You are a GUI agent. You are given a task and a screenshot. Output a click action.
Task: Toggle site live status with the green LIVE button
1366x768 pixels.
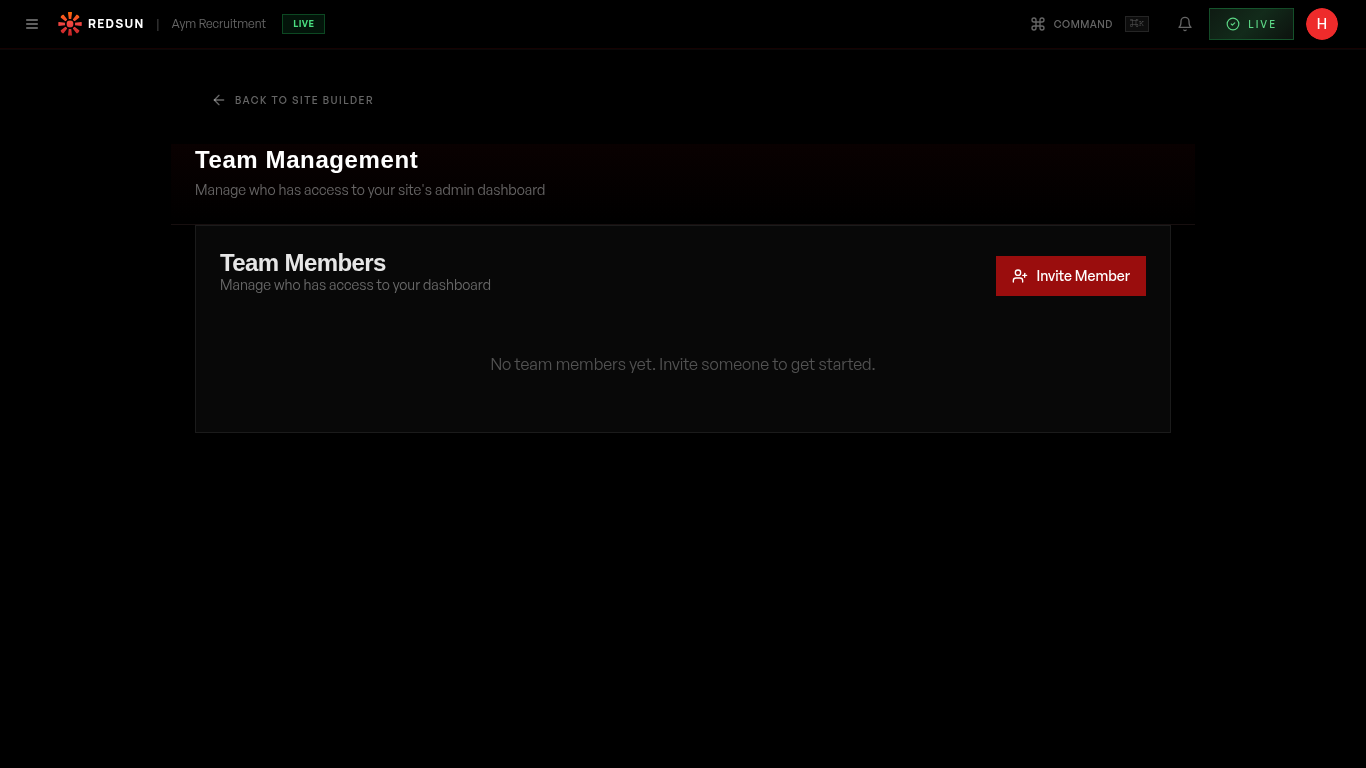[1251, 24]
